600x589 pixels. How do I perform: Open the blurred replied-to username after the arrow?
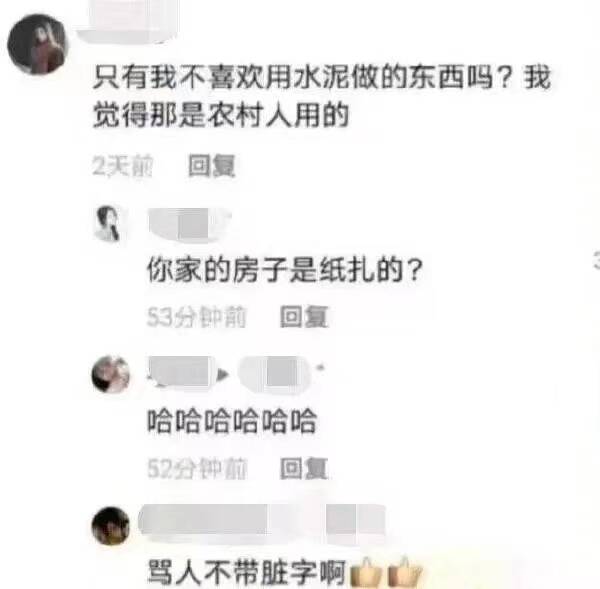(275, 374)
